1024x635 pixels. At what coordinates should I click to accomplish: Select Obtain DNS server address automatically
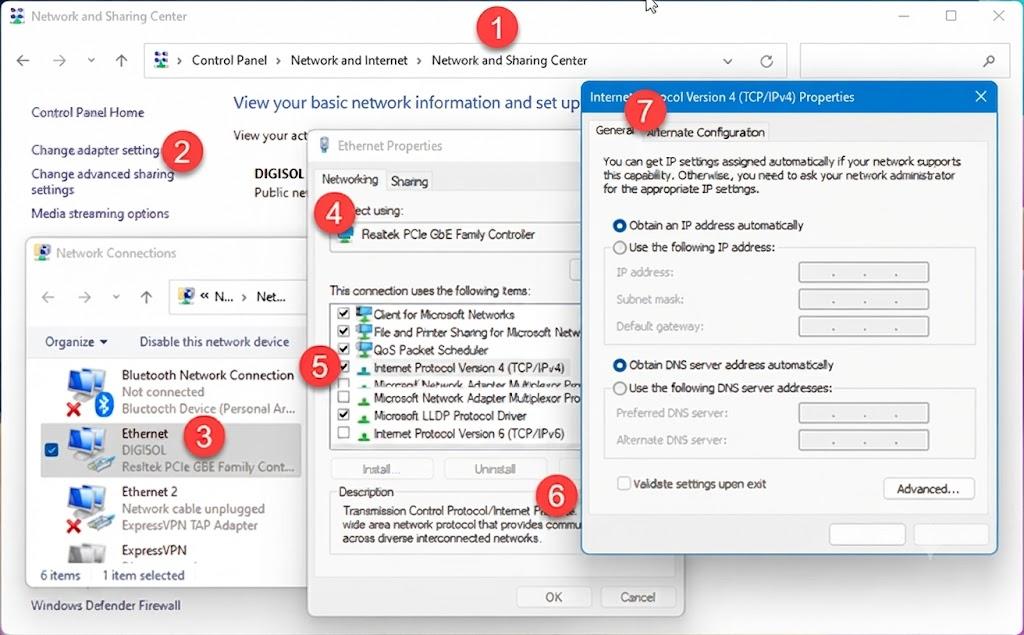[x=723, y=365]
